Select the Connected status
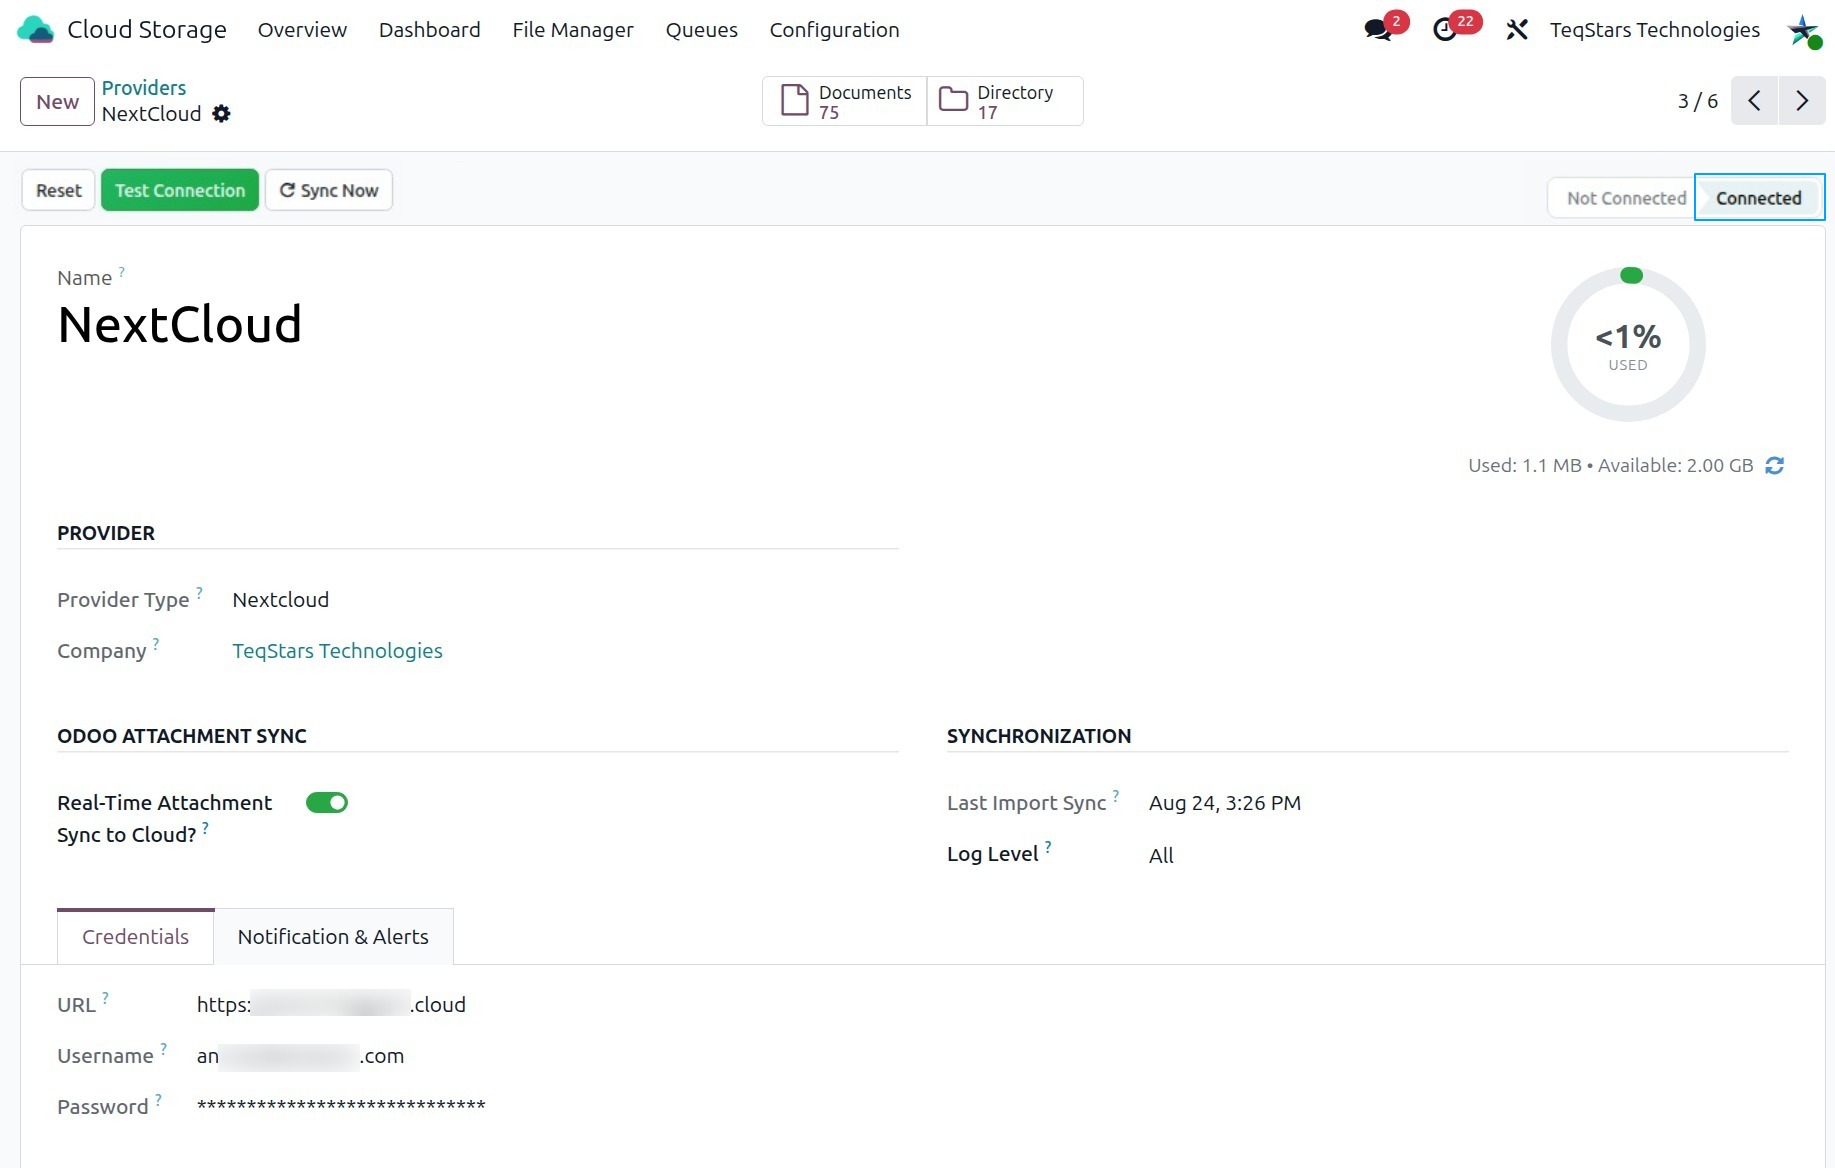Screen dimensions: 1835x1168 point(1759,198)
